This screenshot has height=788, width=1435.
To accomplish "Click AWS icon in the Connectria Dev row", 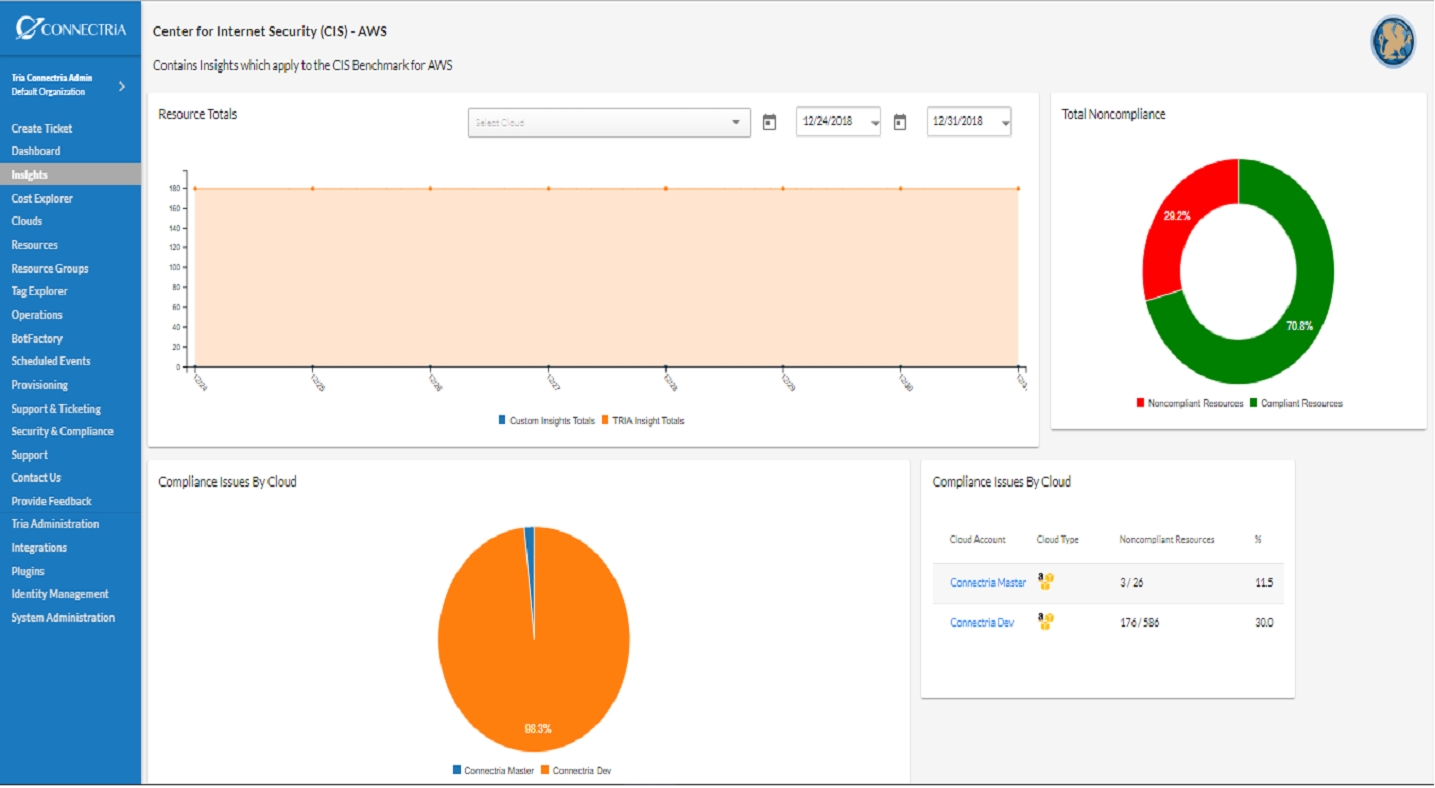I will (1046, 621).
